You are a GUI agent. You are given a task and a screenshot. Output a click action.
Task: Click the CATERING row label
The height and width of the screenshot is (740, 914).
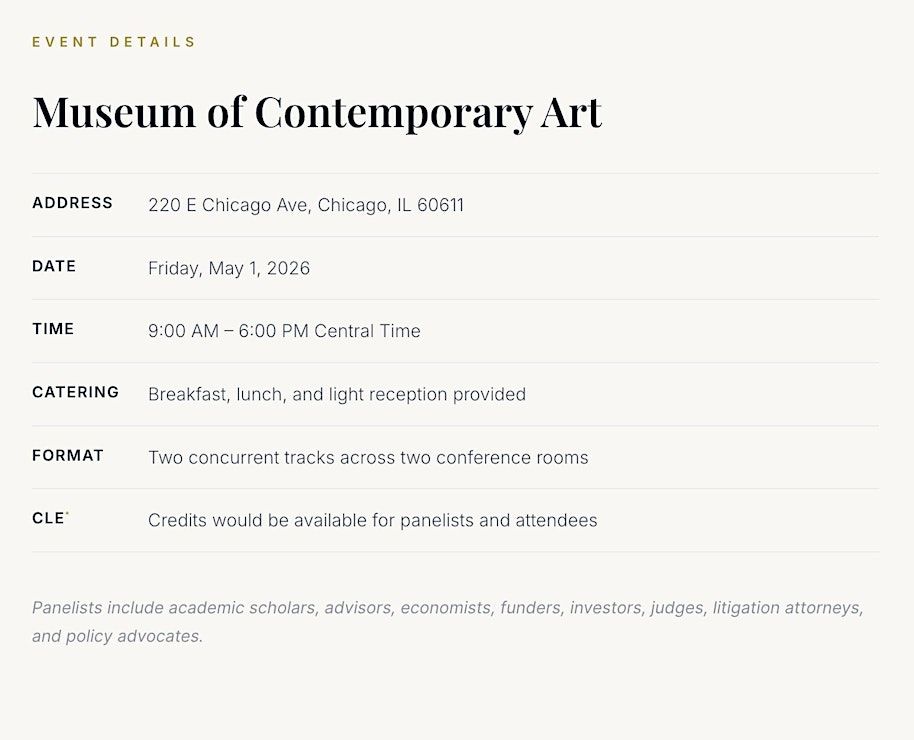coord(75,392)
